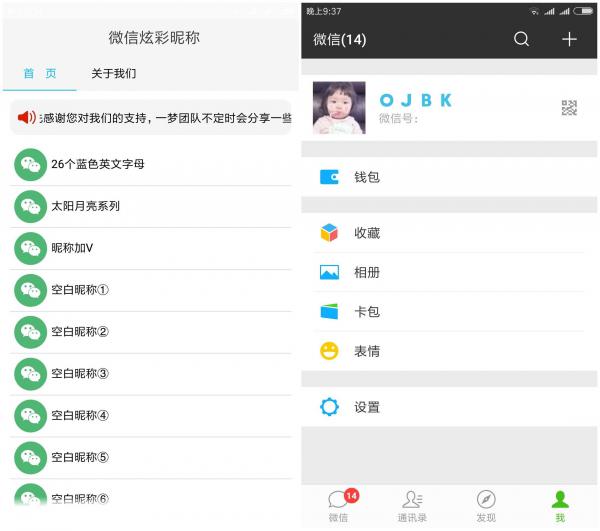Choose the 空白昵称⑤ entry
Viewport: 600px width, 531px height.
coord(151,458)
